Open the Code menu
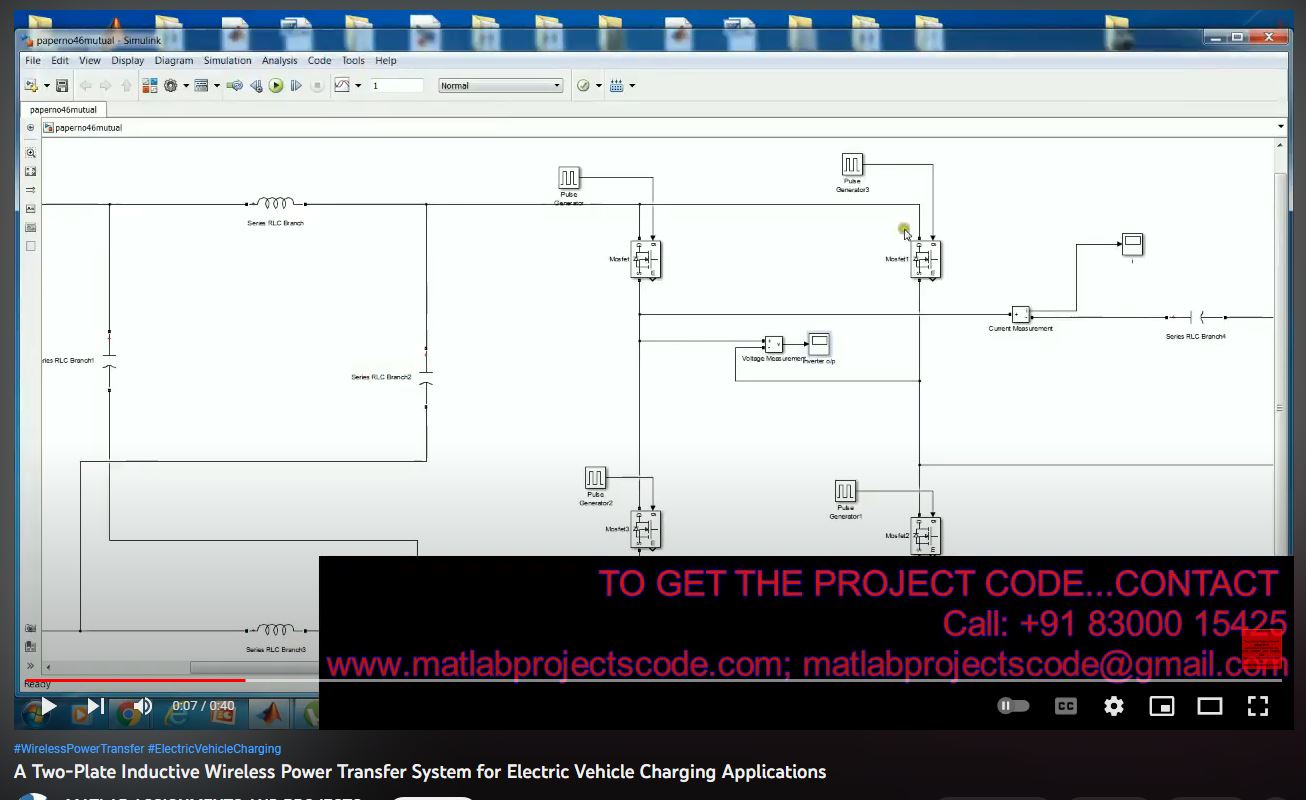Viewport: 1306px width, 800px height. pos(319,61)
